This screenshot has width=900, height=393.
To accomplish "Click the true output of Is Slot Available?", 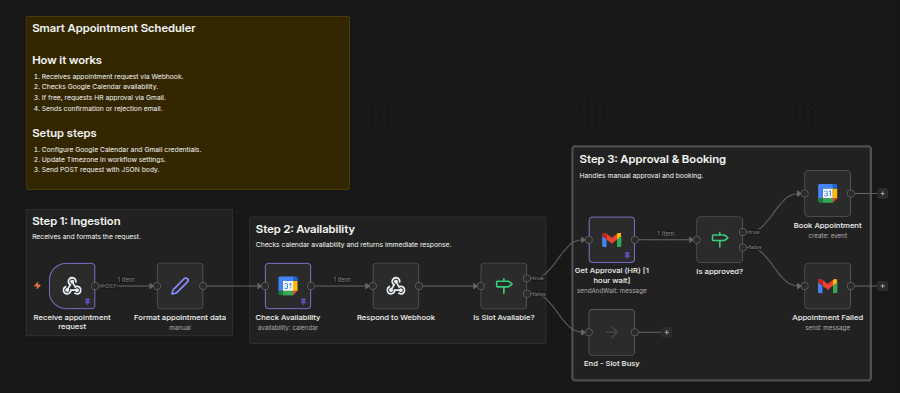I will pos(527,278).
